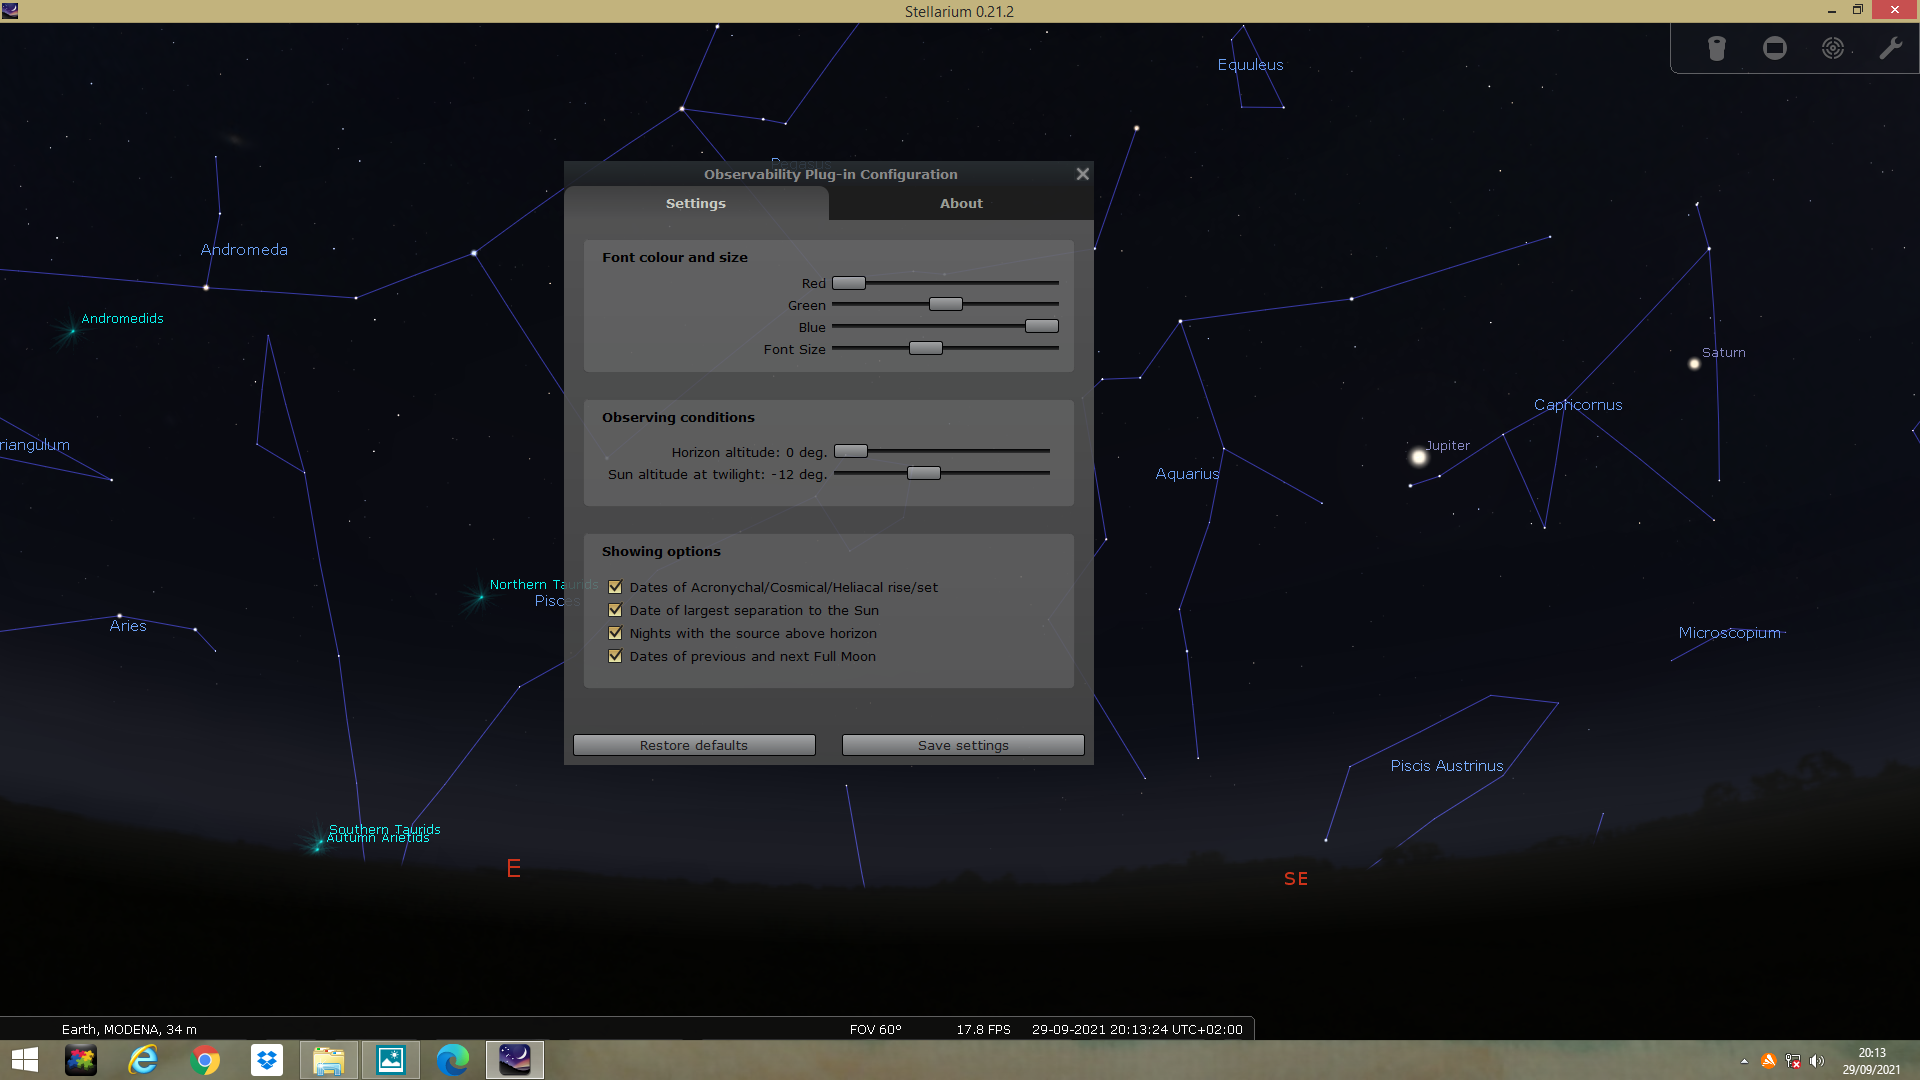1920x1080 pixels.
Task: Click the Restore defaults button
Action: click(x=694, y=745)
